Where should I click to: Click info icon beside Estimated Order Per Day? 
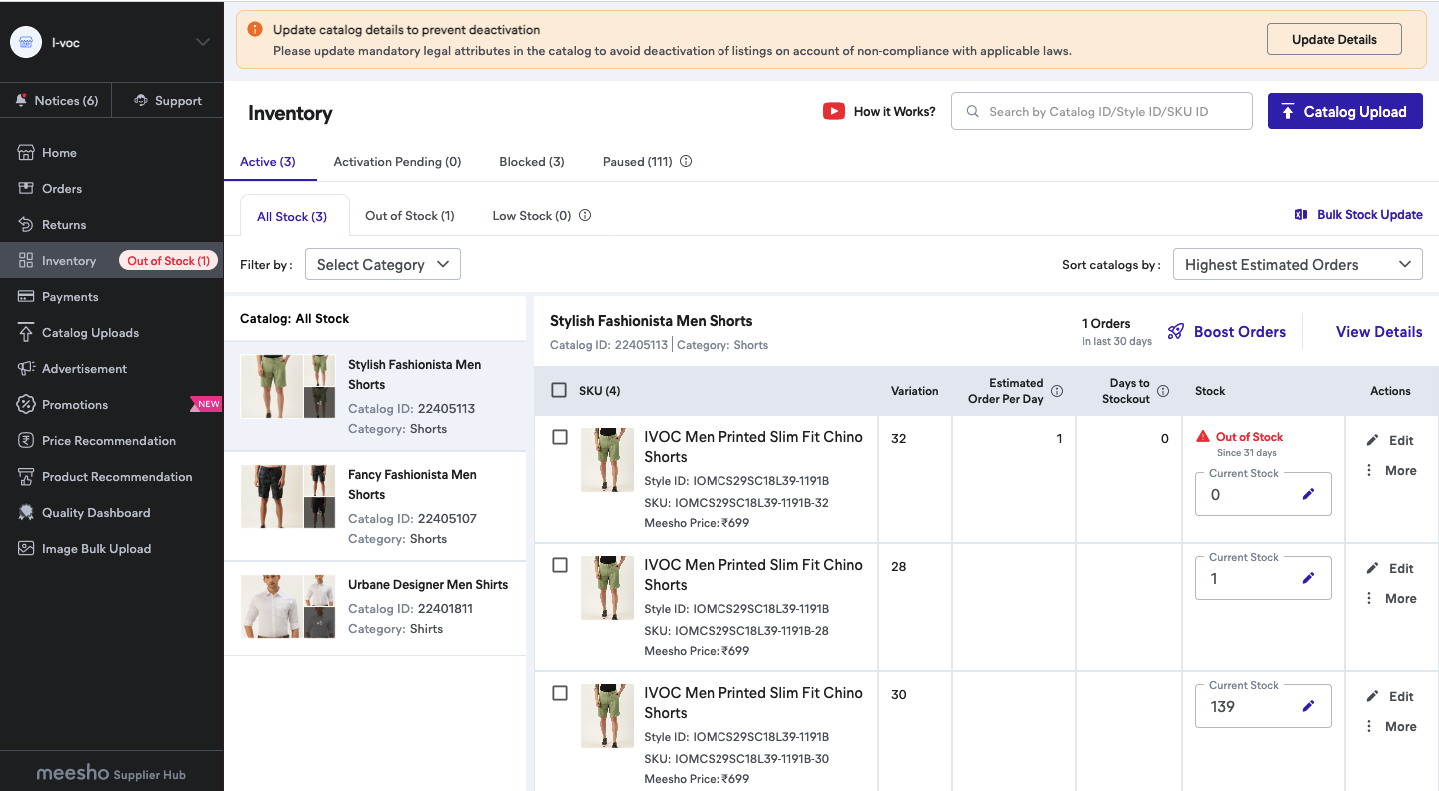click(x=1057, y=391)
